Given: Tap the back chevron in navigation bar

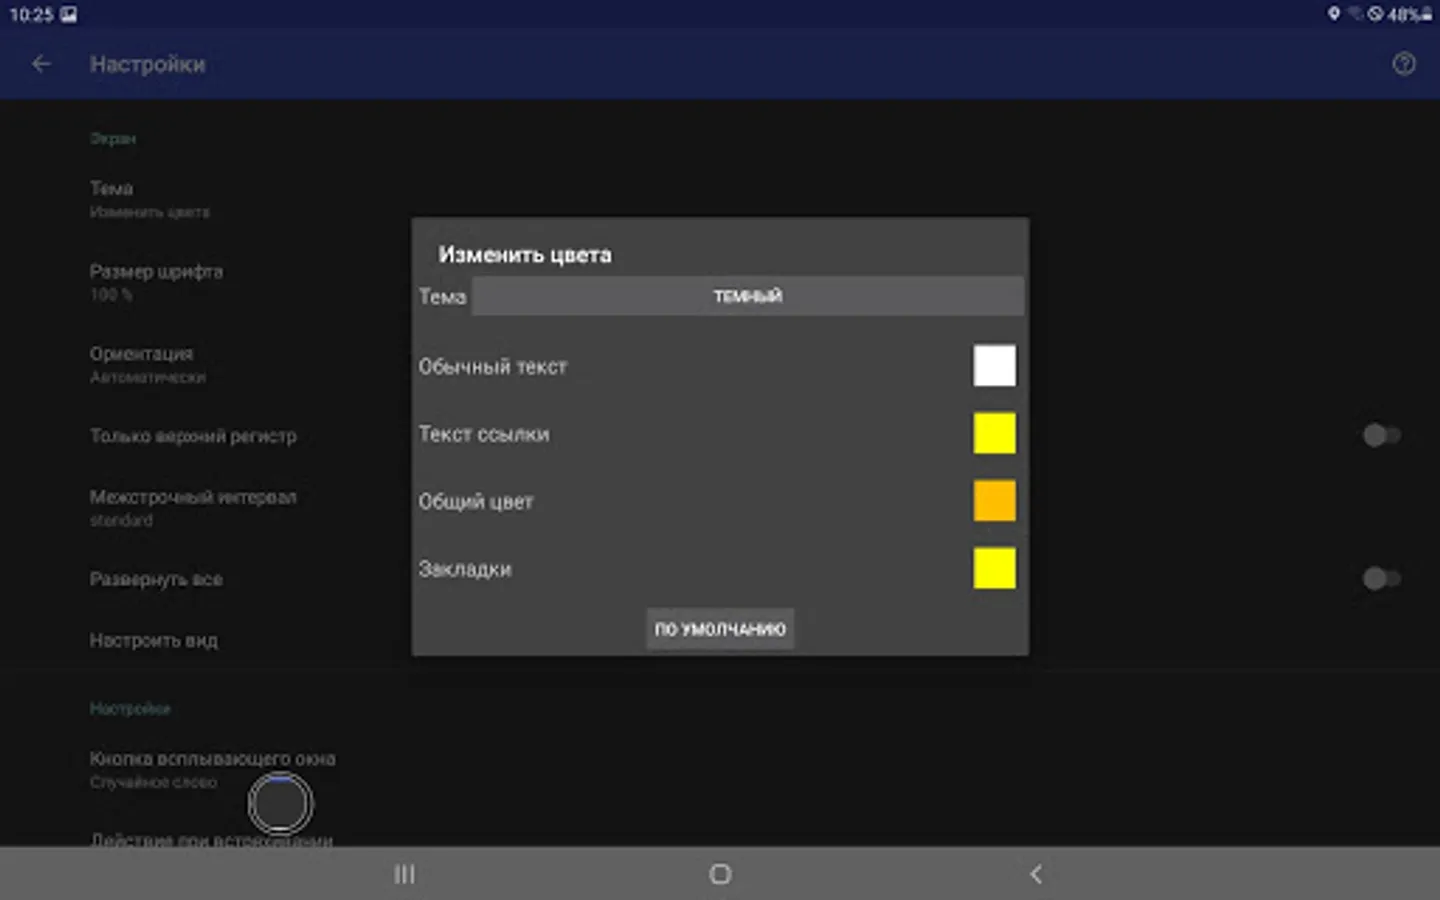Looking at the screenshot, I should [1035, 874].
